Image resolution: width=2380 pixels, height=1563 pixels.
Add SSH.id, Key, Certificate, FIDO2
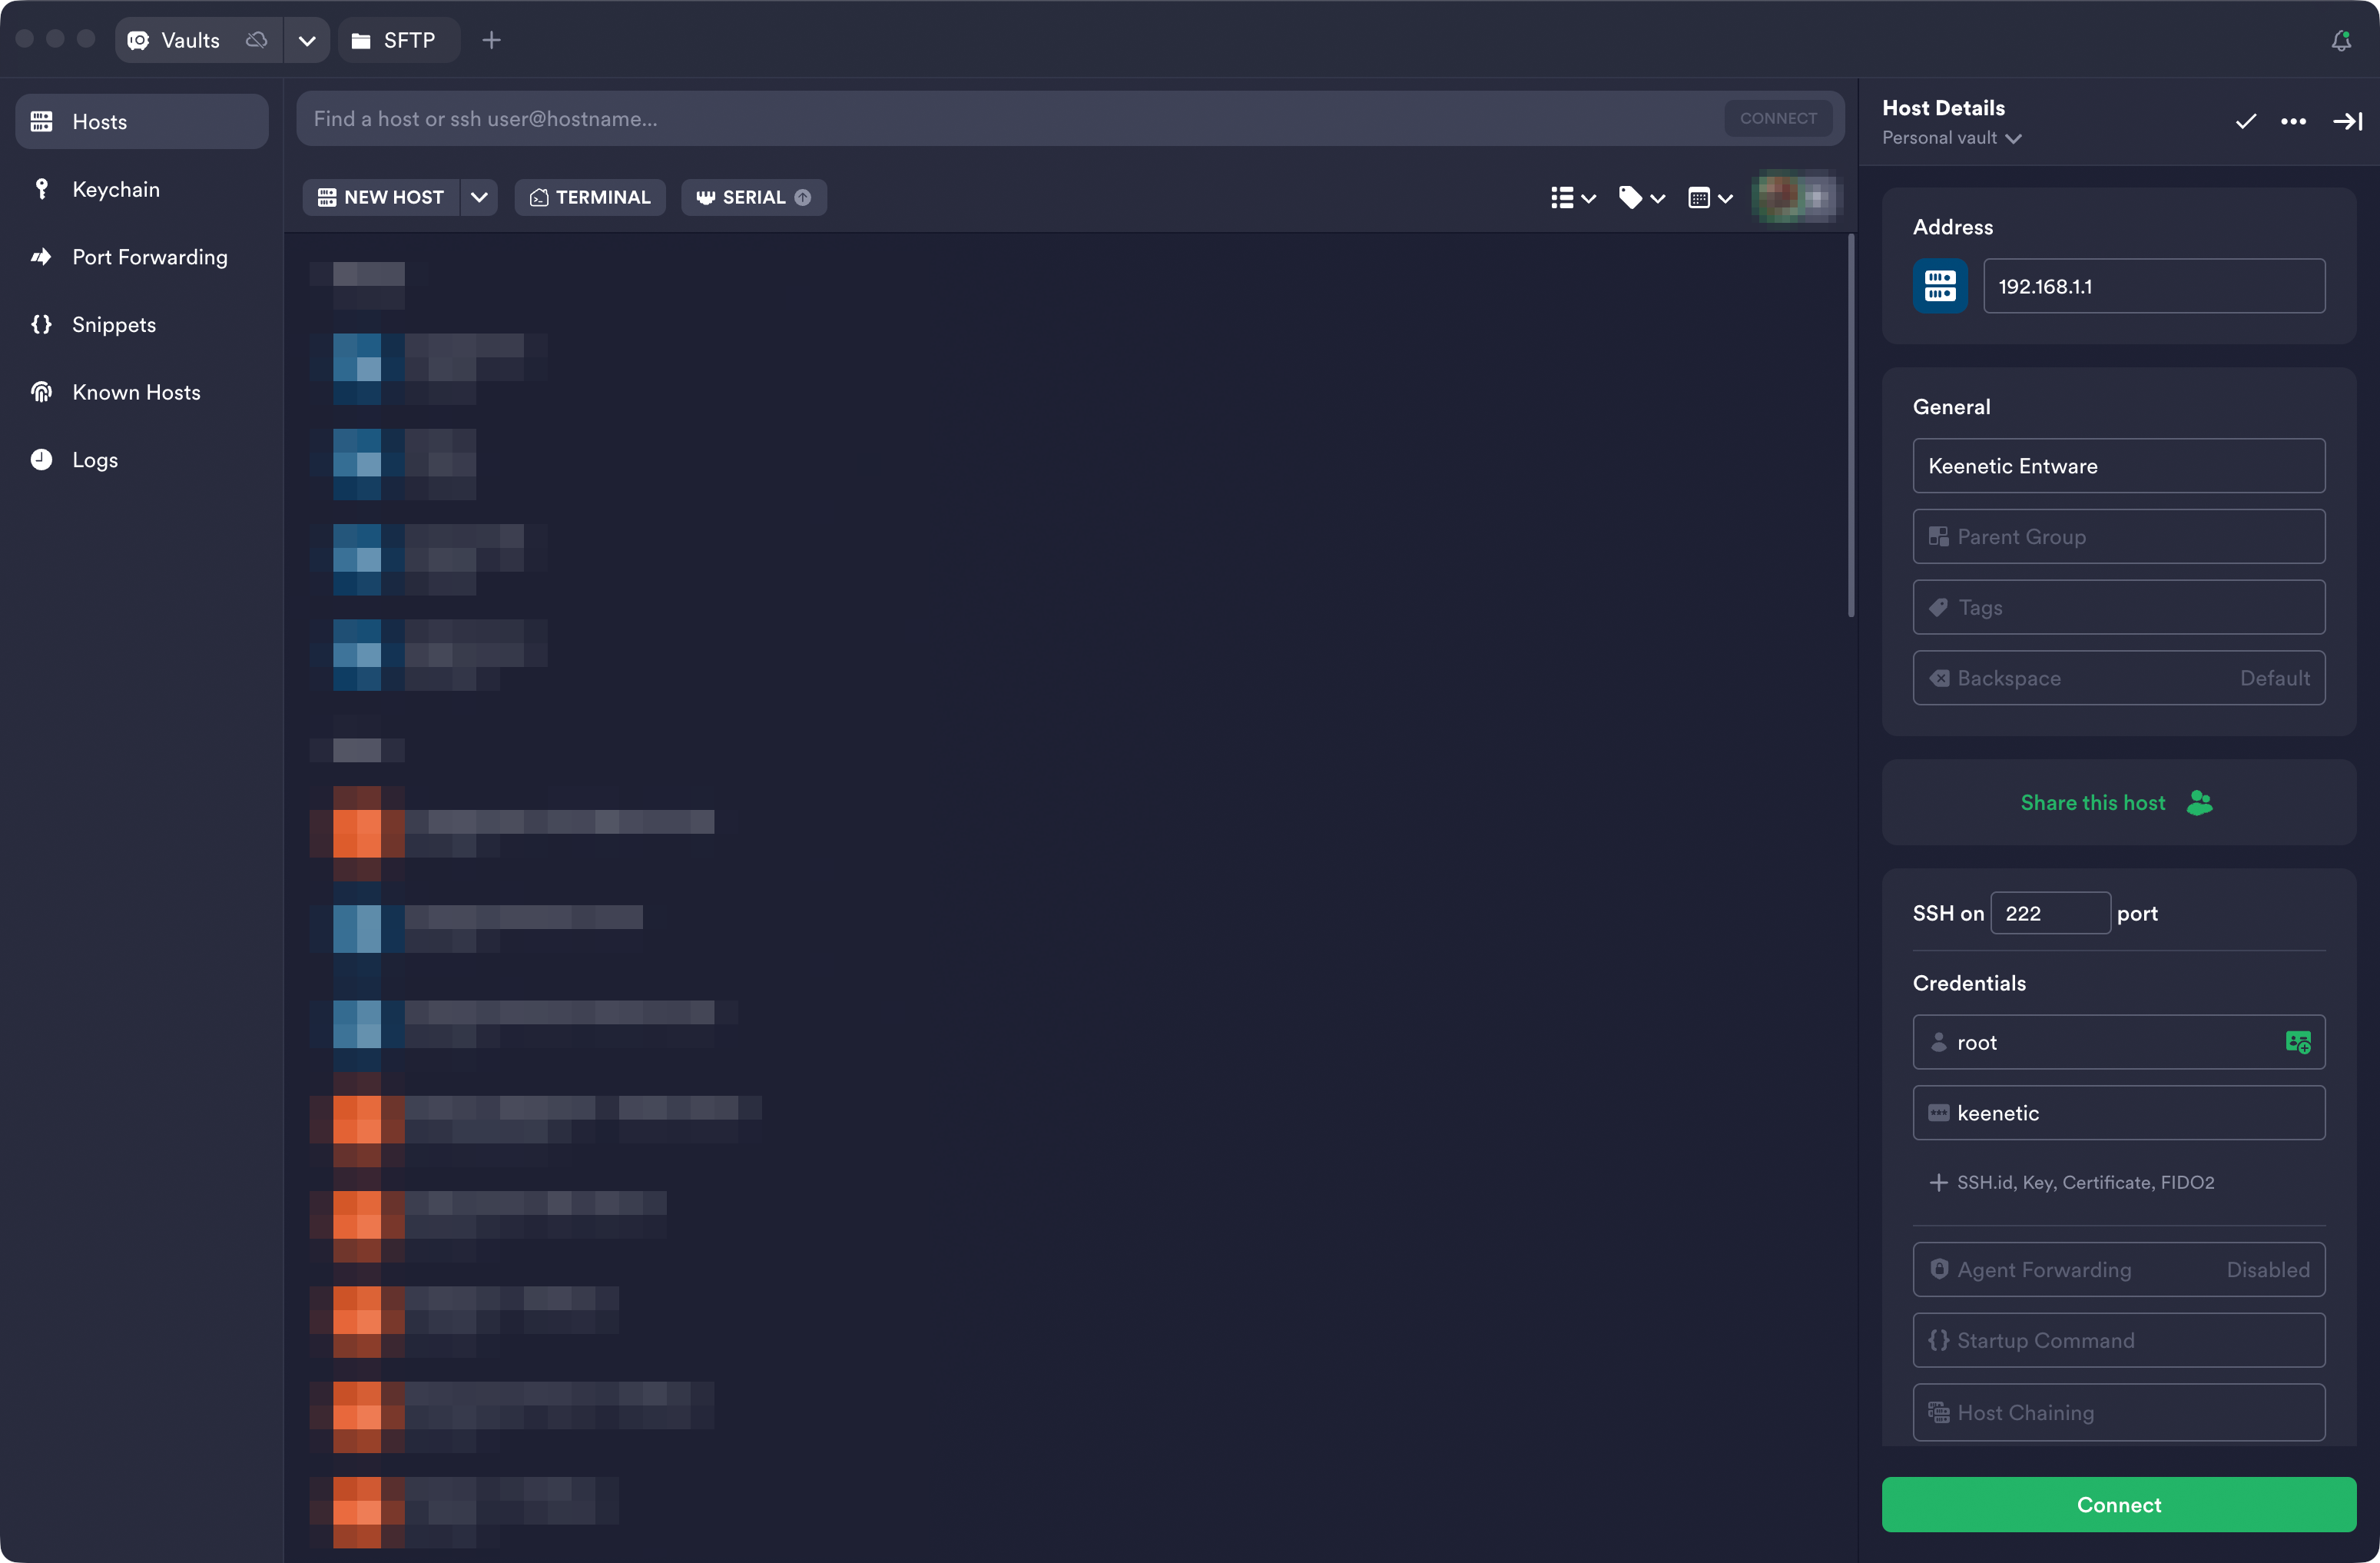click(2071, 1182)
